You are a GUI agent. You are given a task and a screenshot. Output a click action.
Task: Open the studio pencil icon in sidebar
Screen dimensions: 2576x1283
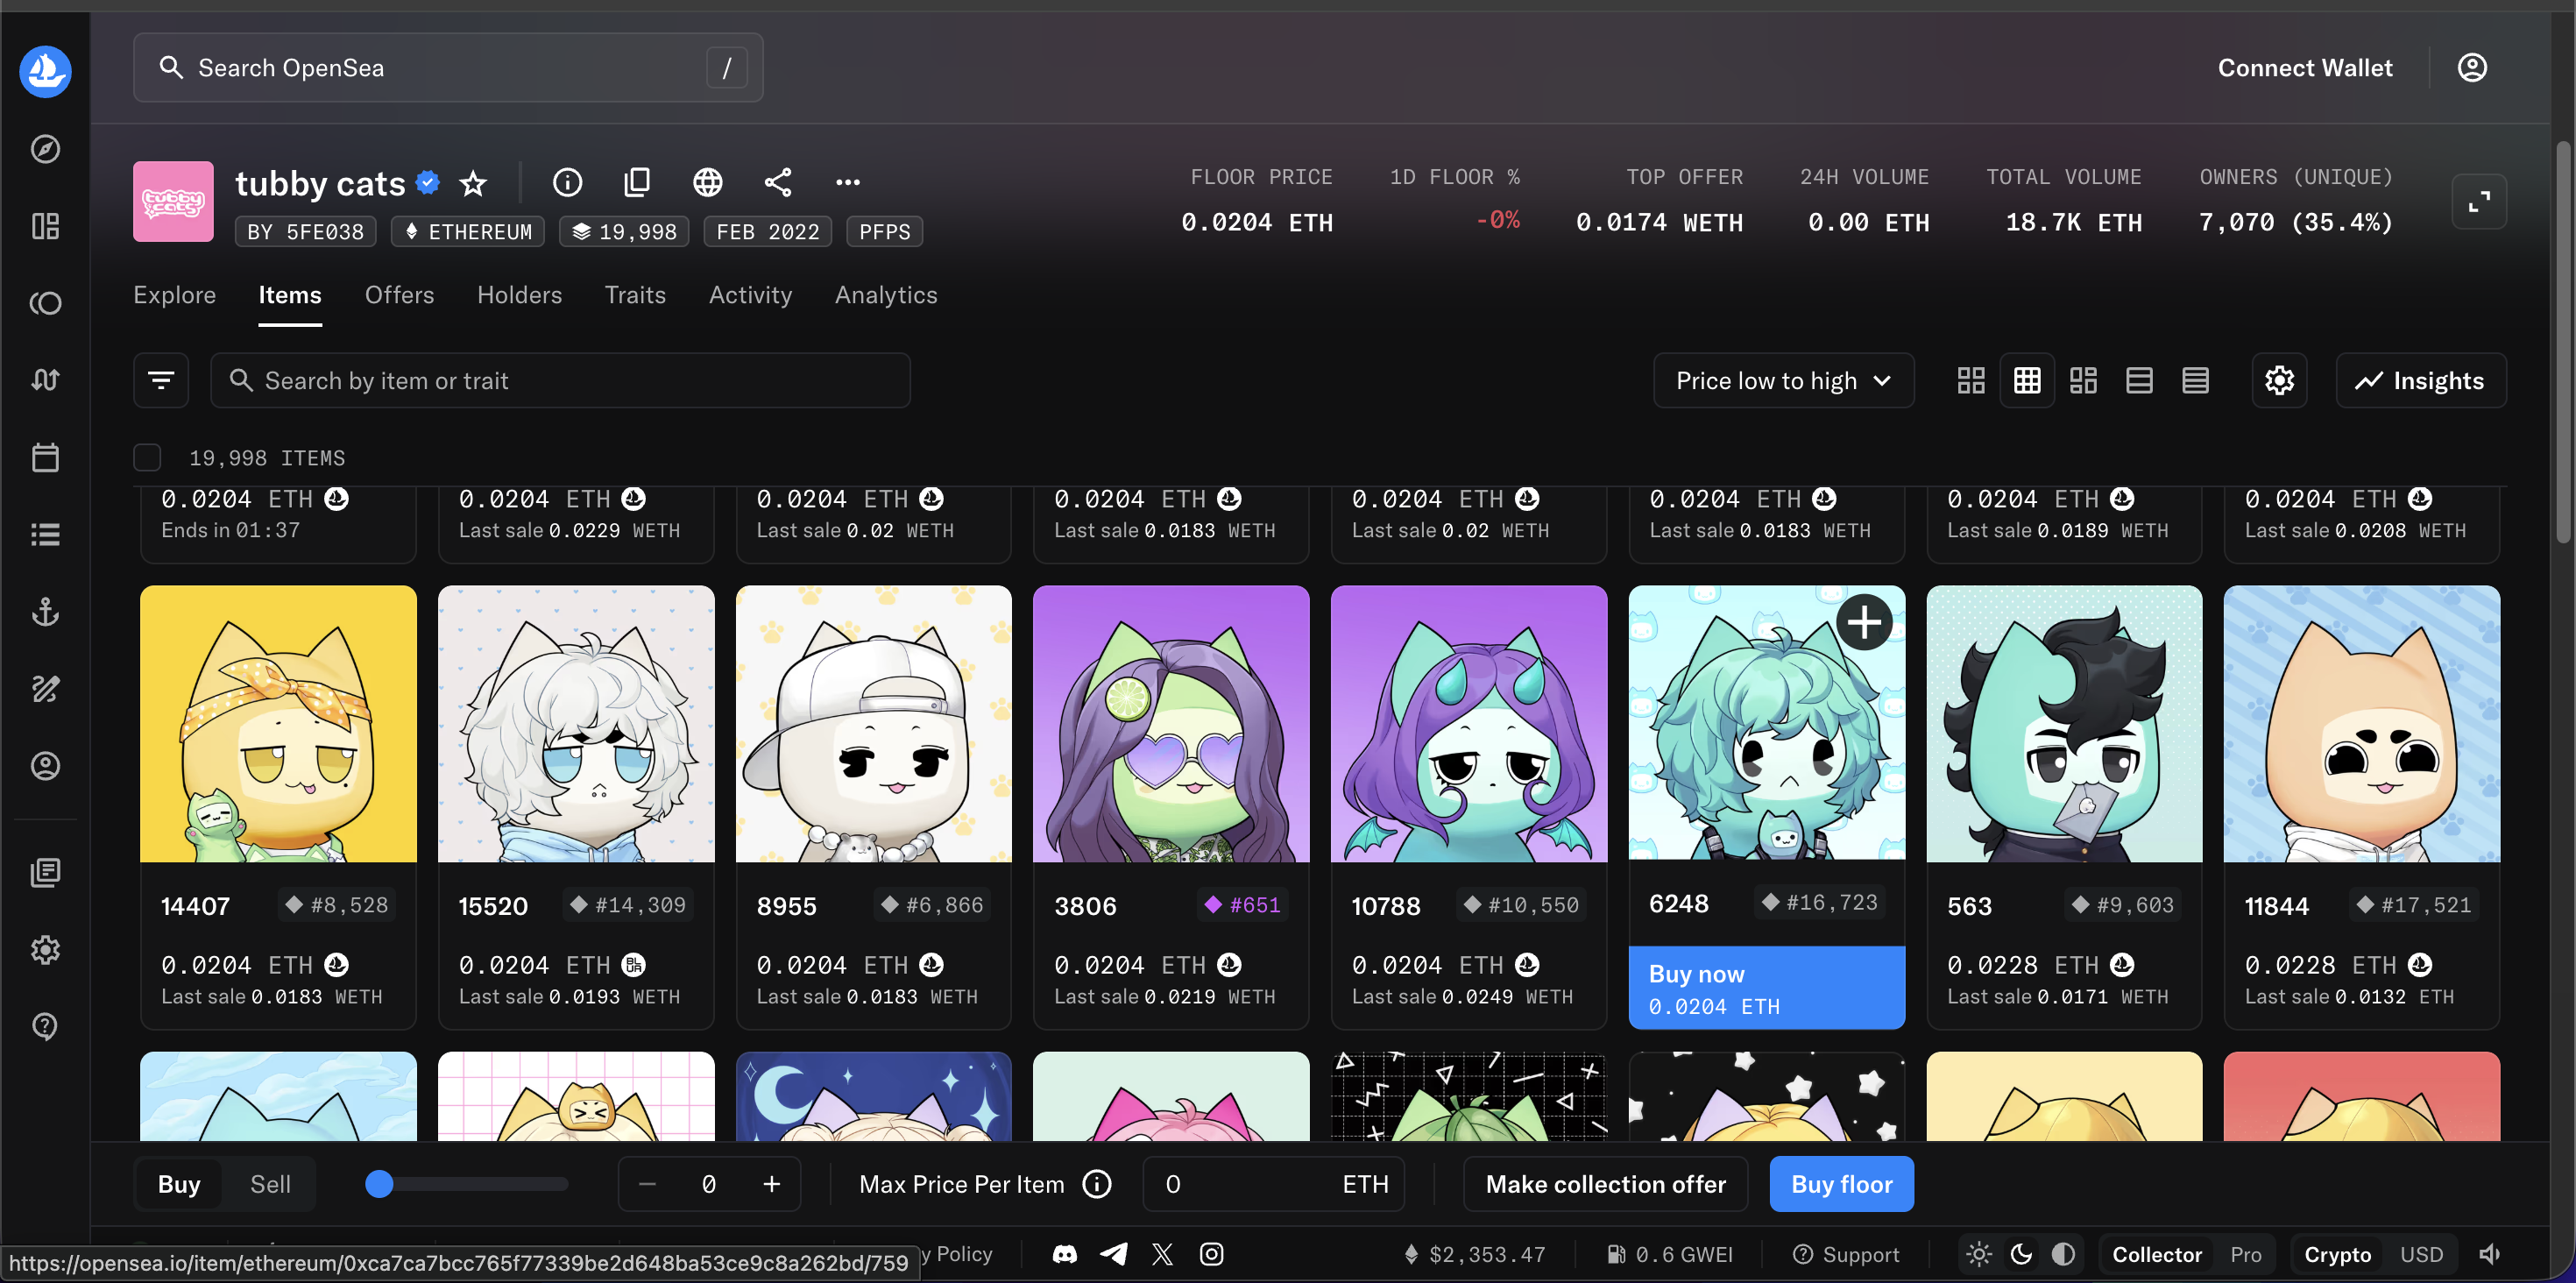45,688
